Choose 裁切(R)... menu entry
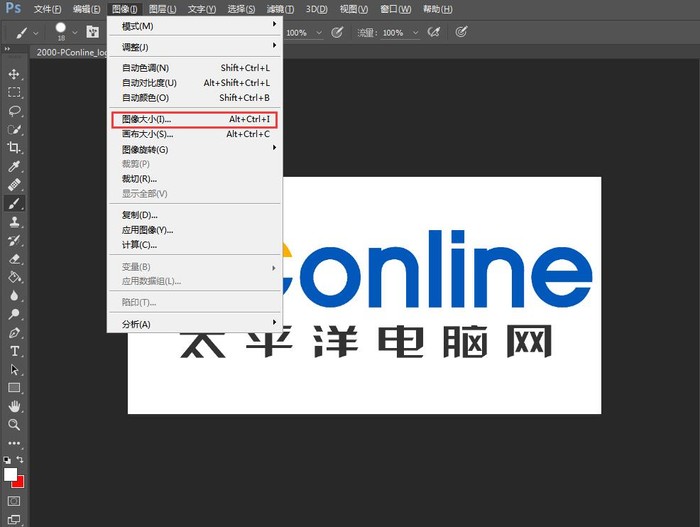The height and width of the screenshot is (527, 700). pos(195,179)
